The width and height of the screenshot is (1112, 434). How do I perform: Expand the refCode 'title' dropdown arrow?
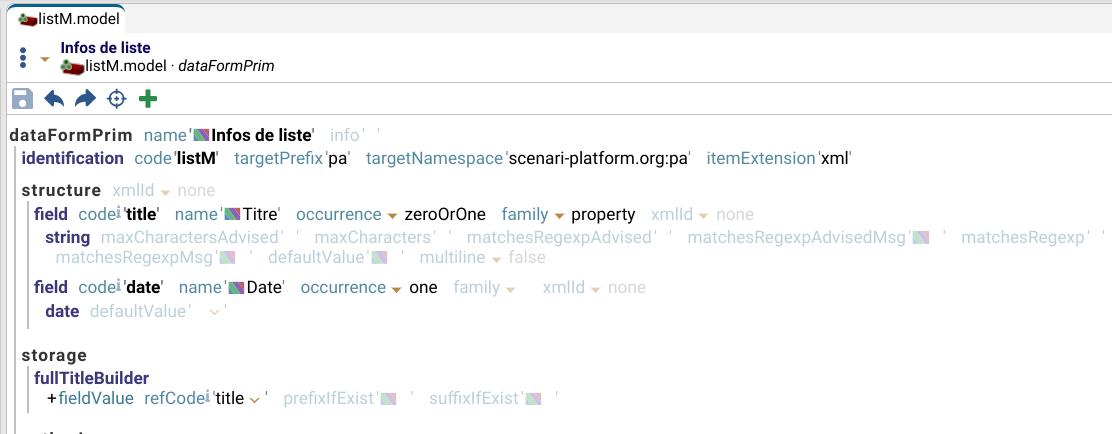click(255, 400)
